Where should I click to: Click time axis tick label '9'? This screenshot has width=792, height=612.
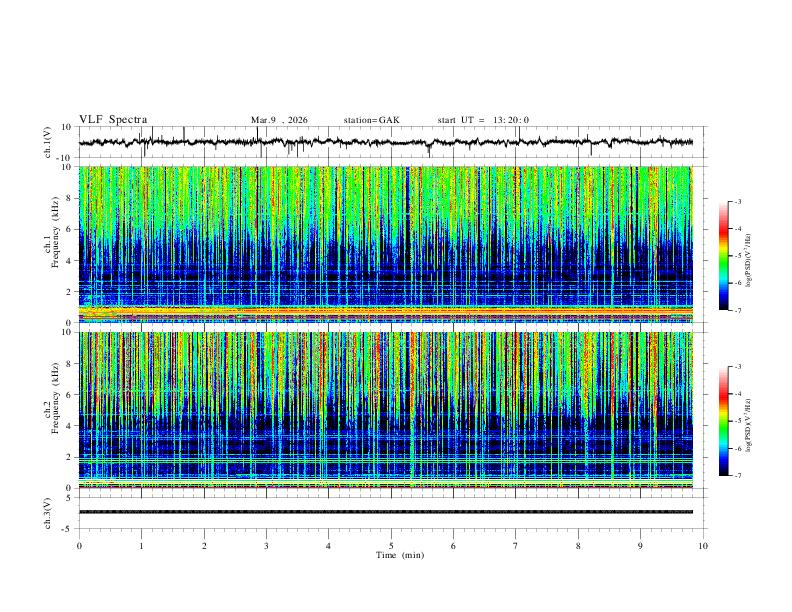click(640, 546)
